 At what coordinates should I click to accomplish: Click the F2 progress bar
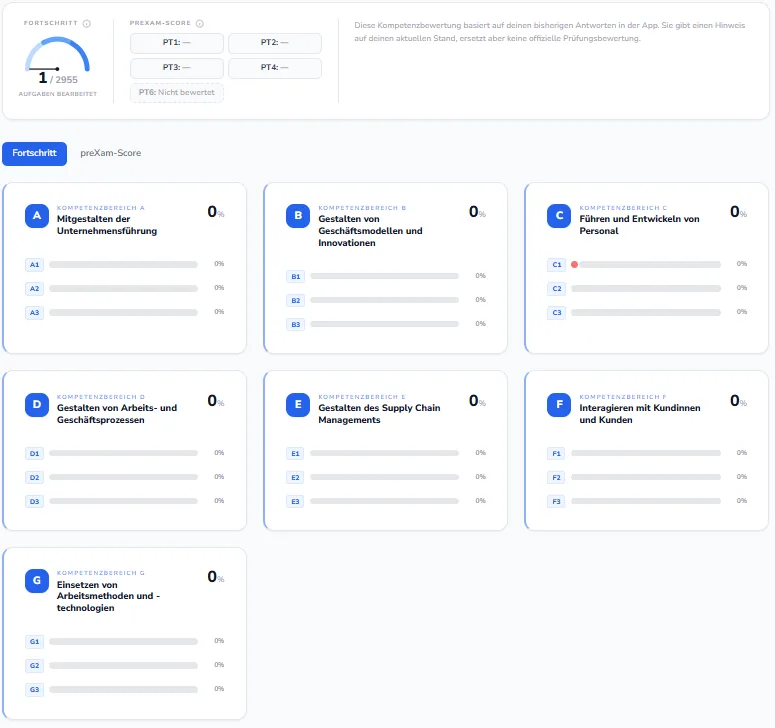coord(646,477)
